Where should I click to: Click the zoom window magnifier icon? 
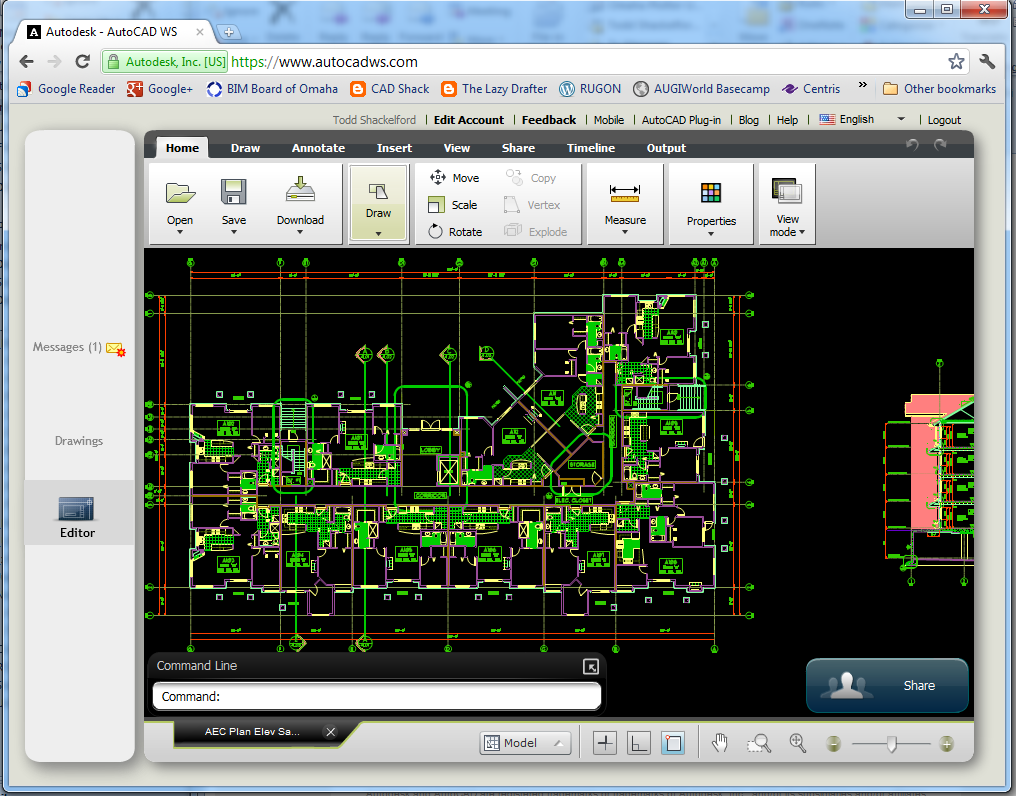coord(760,743)
